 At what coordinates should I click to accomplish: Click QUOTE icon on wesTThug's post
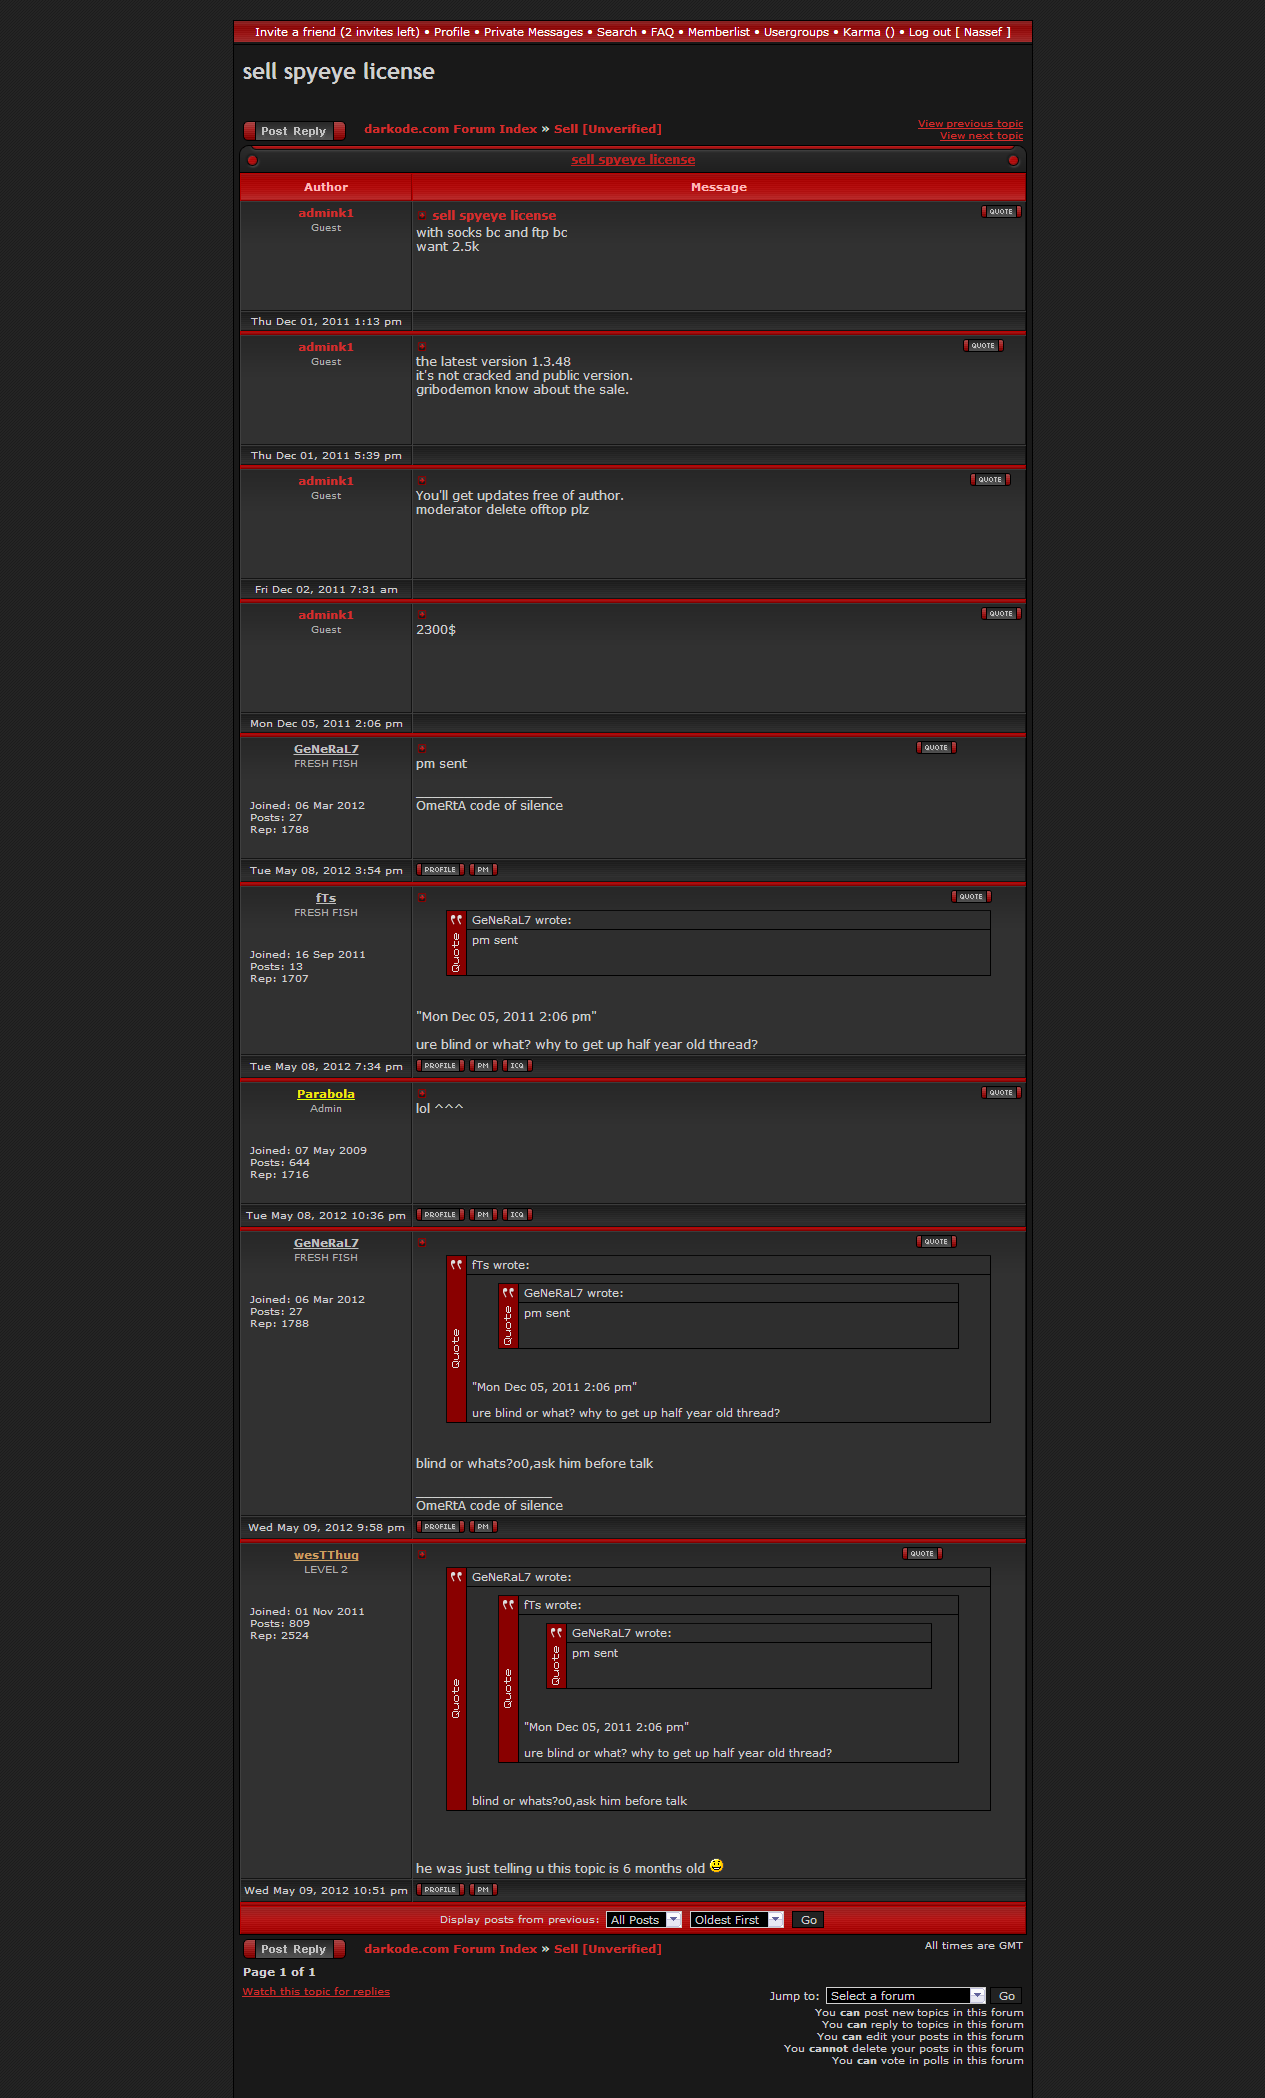[x=922, y=1554]
